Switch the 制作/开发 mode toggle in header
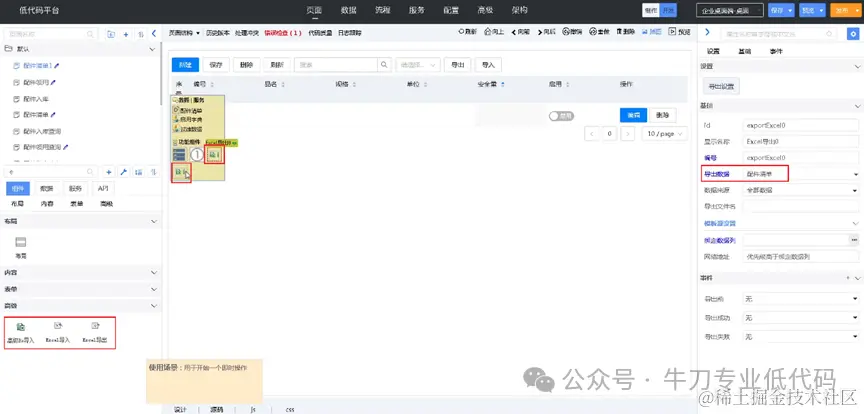The image size is (864, 414). tap(659, 10)
